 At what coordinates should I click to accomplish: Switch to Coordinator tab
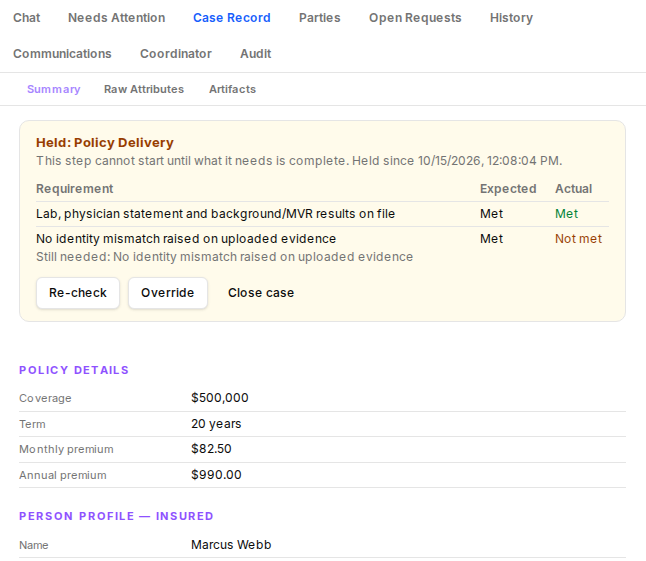176,54
